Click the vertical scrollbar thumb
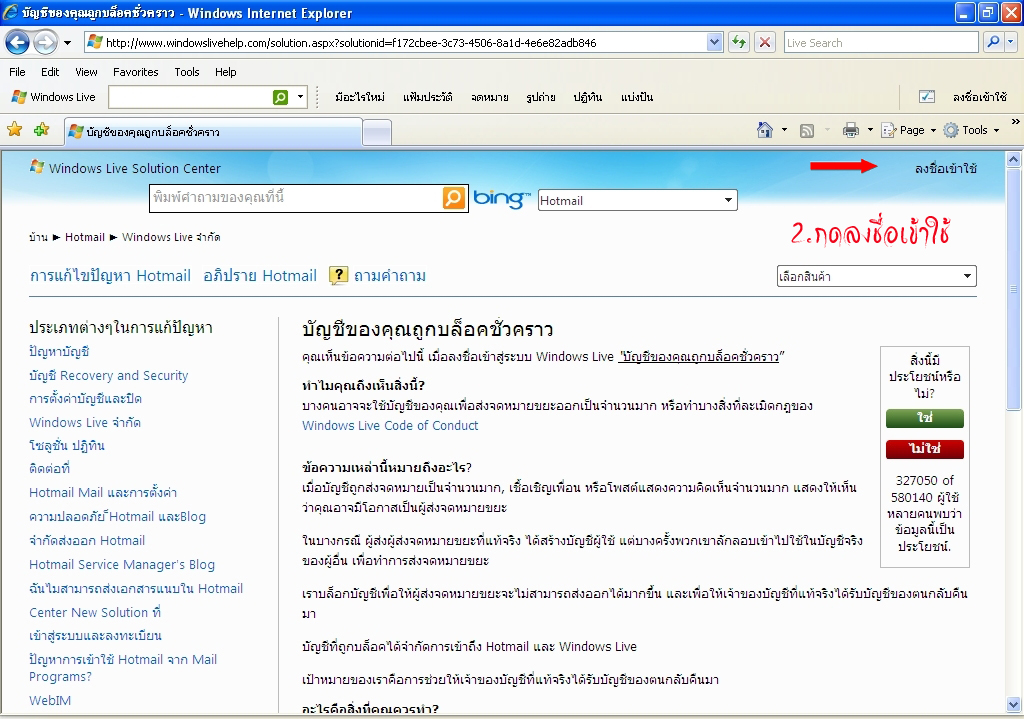Viewport: 1024px width, 719px height. tap(1014, 289)
